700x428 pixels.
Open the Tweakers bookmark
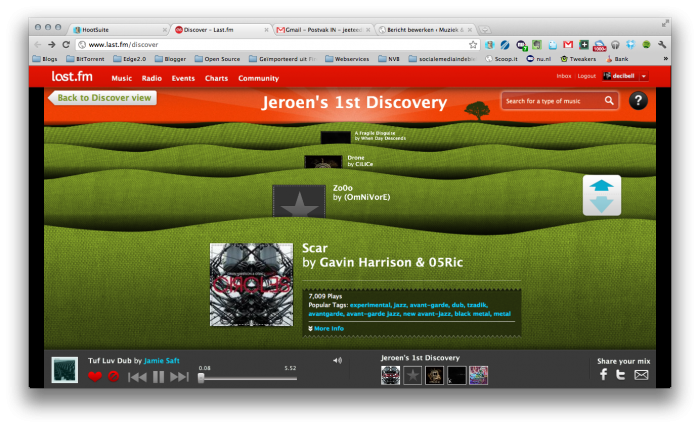point(578,58)
